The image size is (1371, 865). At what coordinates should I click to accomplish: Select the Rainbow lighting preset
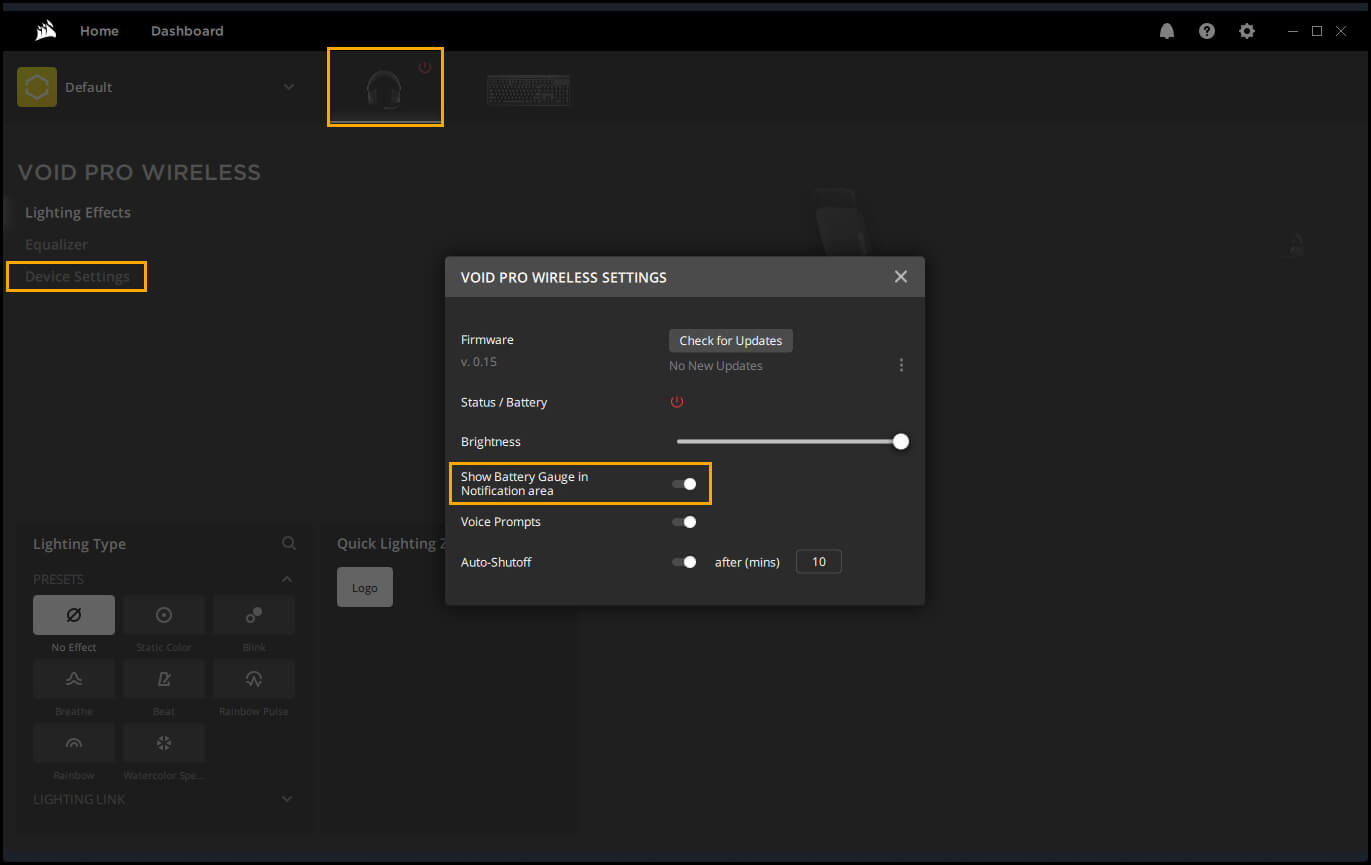tap(74, 743)
